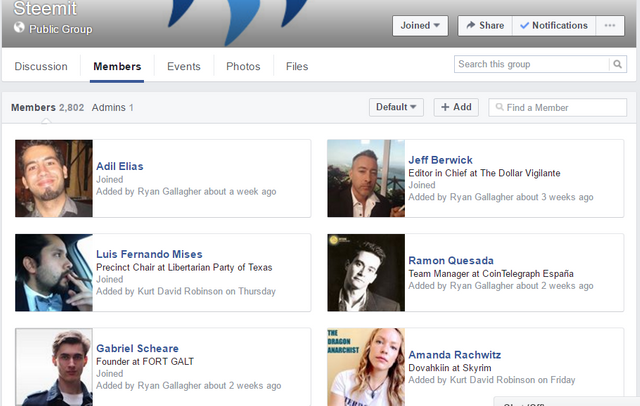
Task: Click the Steemit group title
Action: (x=45, y=8)
